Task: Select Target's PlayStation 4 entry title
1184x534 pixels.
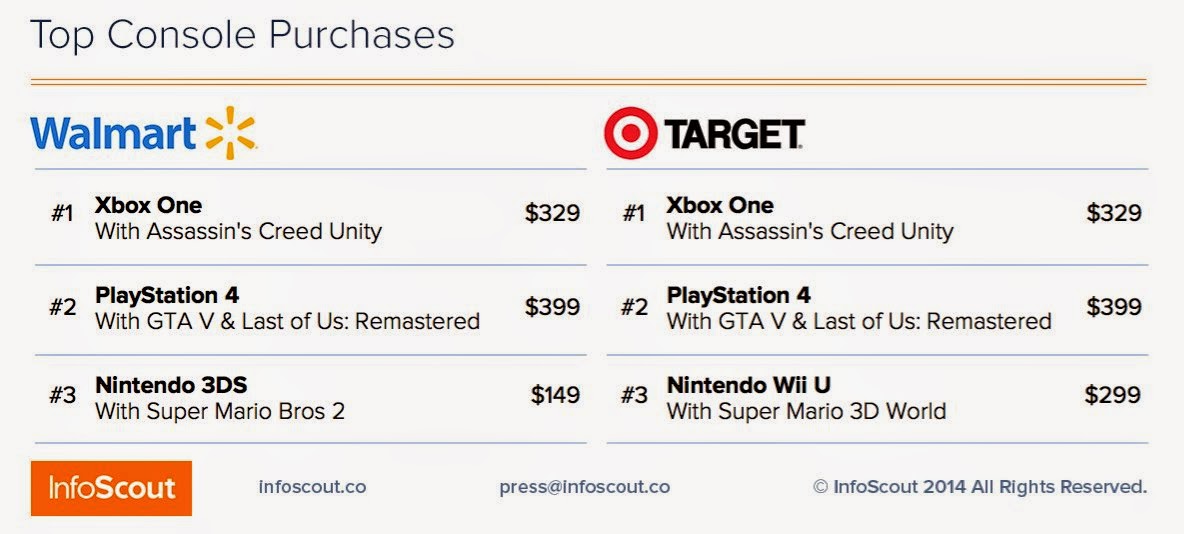Action: pos(739,295)
